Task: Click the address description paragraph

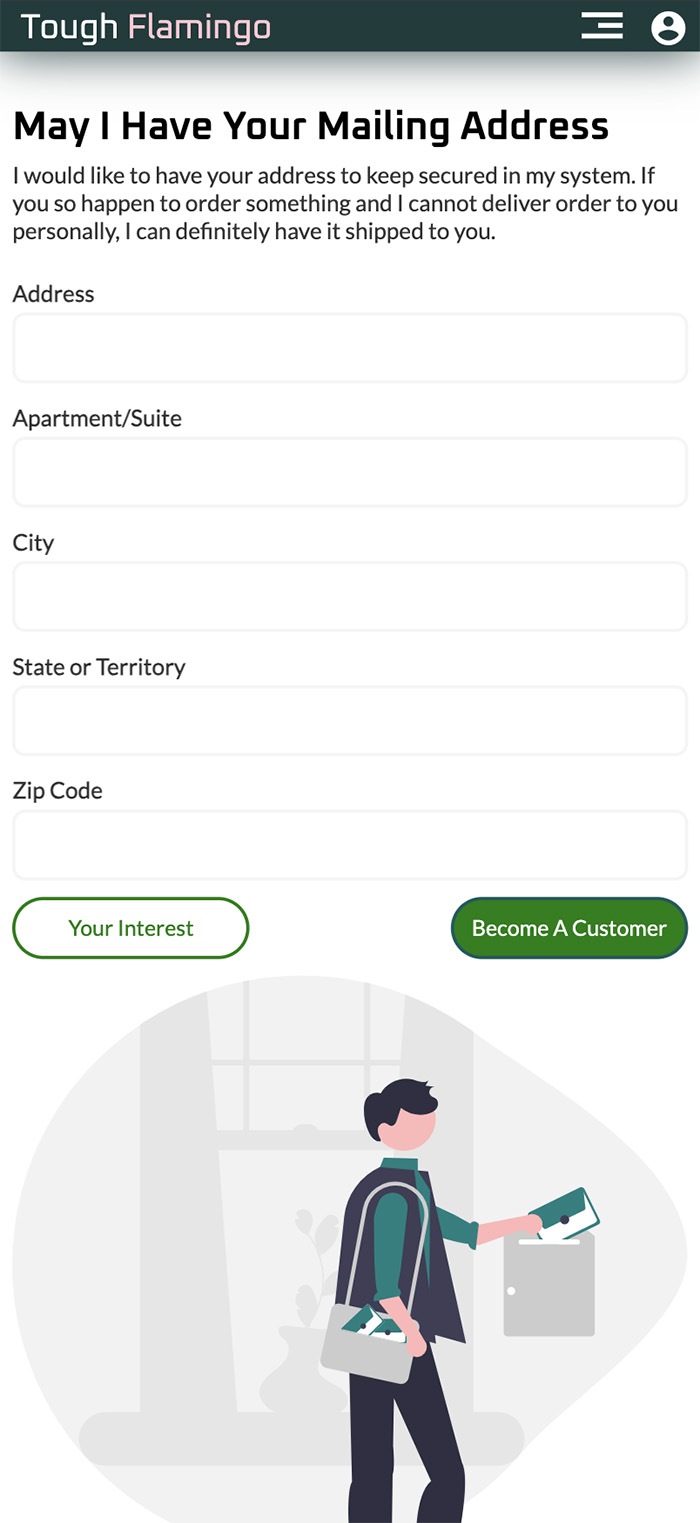Action: pos(345,204)
